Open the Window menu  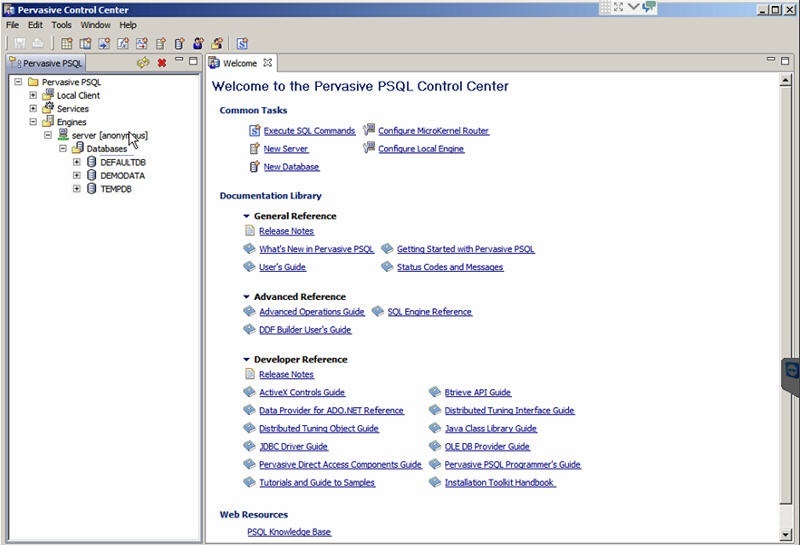pos(95,25)
